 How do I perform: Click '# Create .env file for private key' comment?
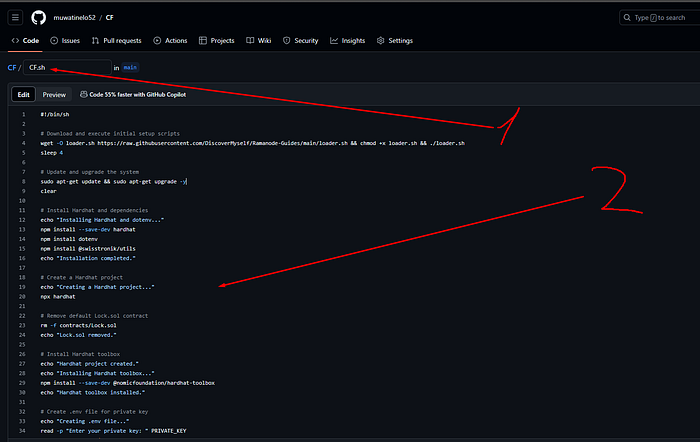pos(94,412)
